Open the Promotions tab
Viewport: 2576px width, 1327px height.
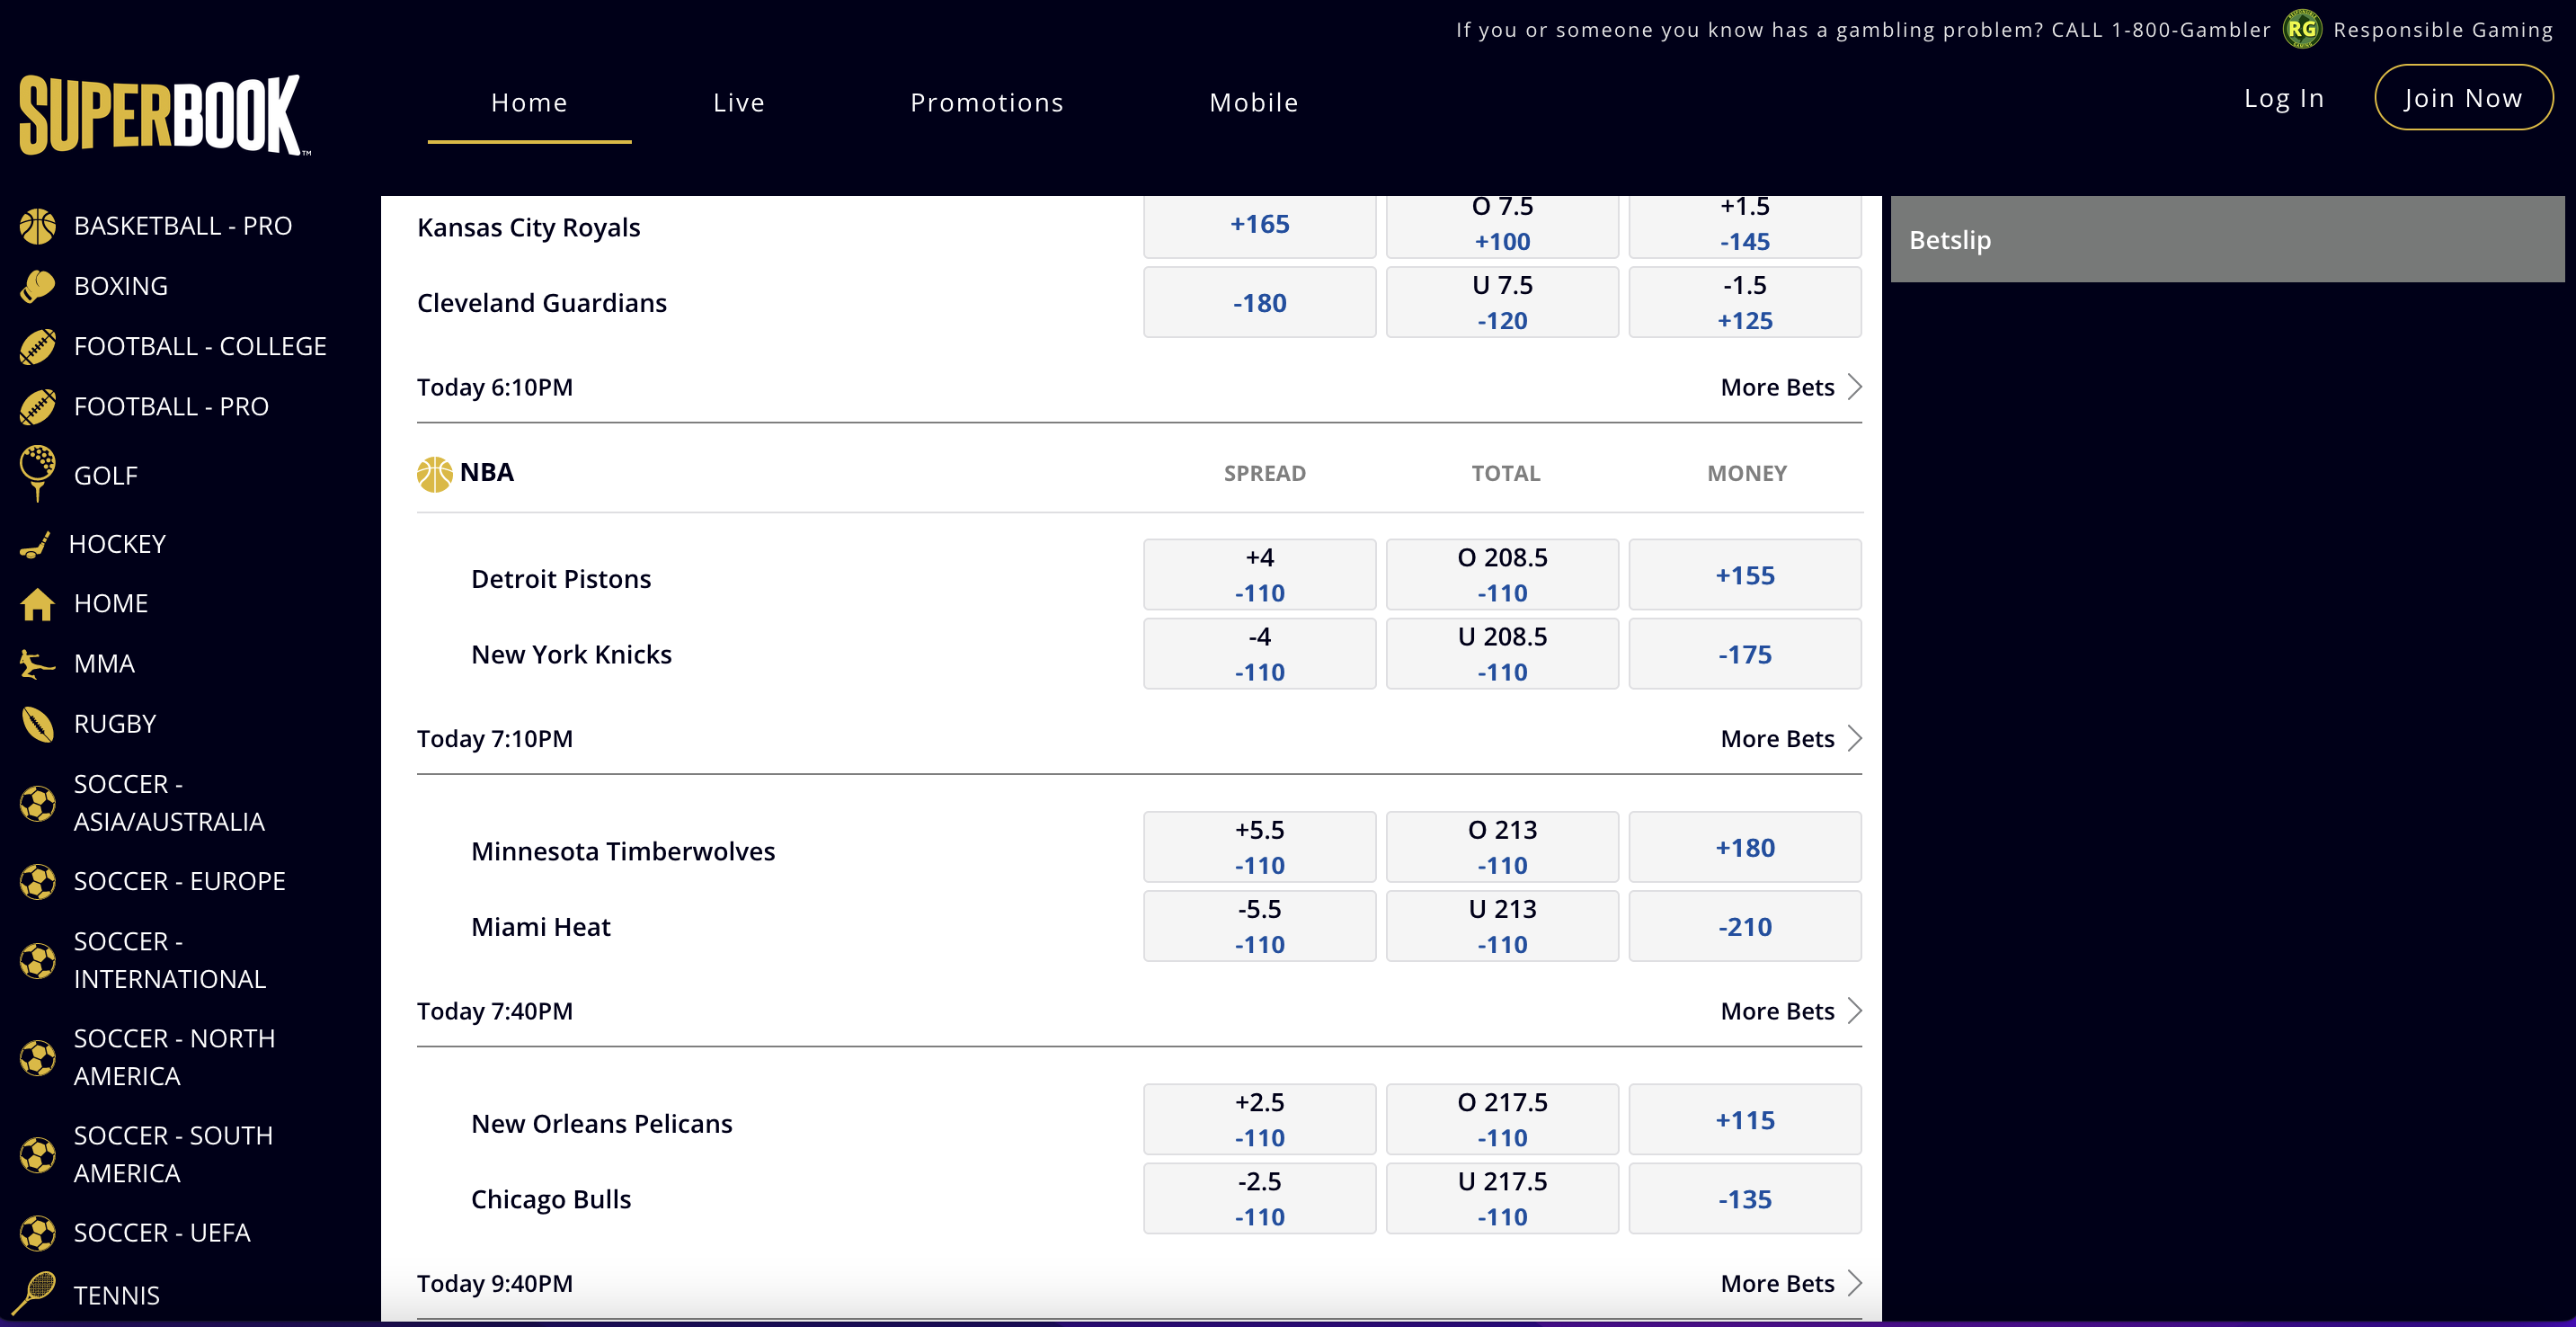(x=987, y=102)
